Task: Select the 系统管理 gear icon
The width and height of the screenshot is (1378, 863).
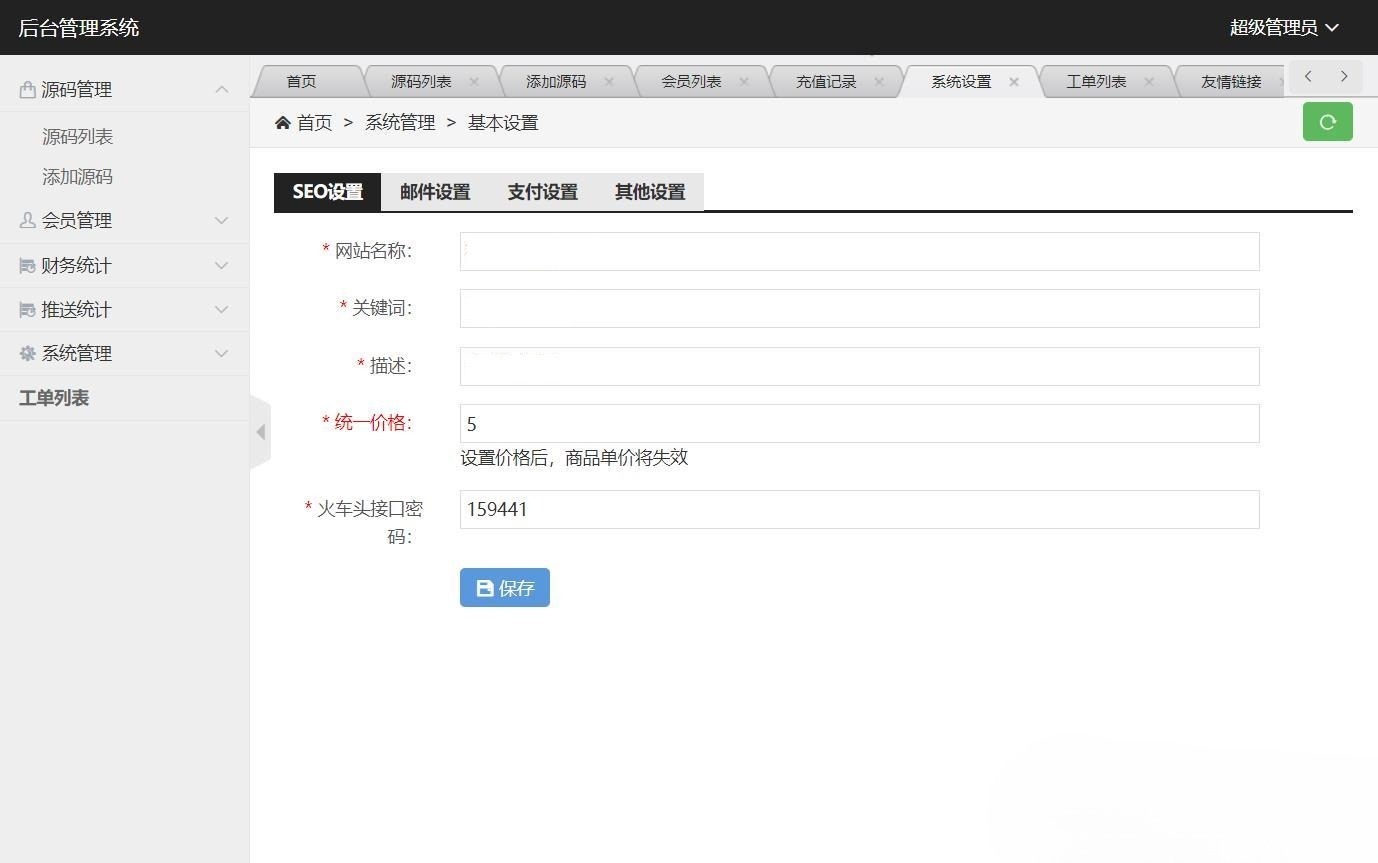Action: pyautogui.click(x=27, y=353)
